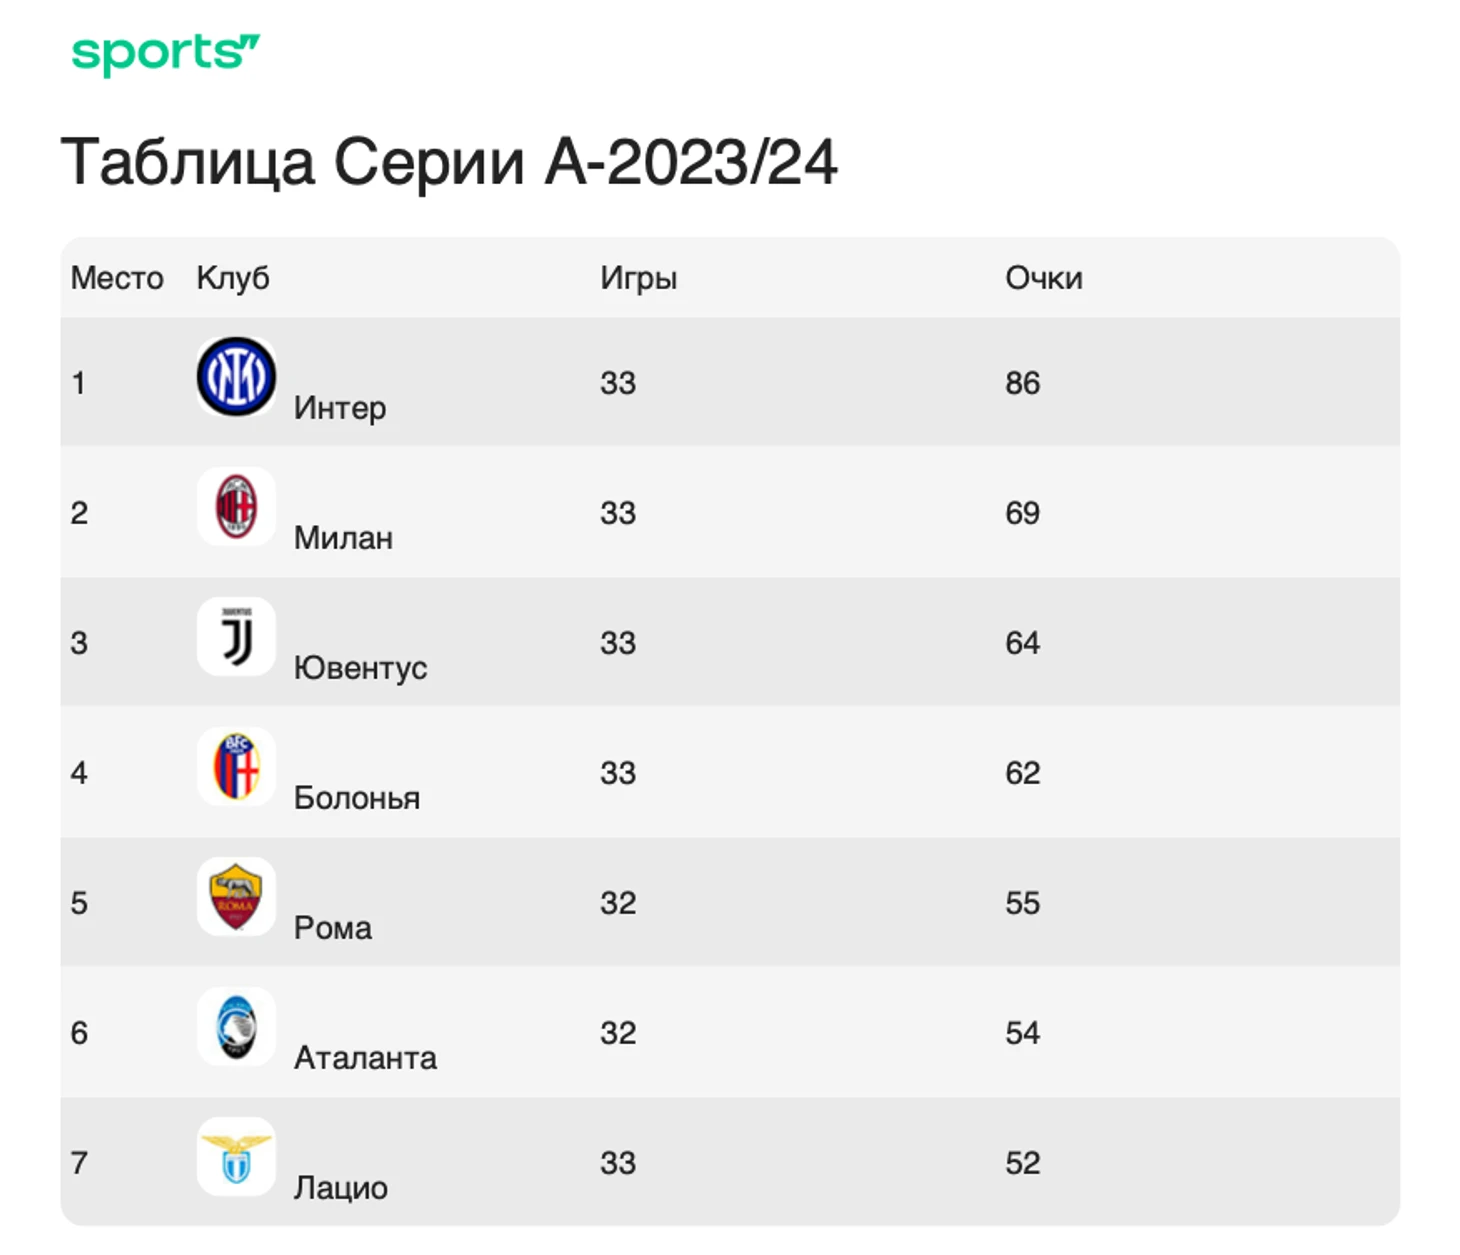Select the Клуб column header
The width and height of the screenshot is (1460, 1255).
point(233,278)
